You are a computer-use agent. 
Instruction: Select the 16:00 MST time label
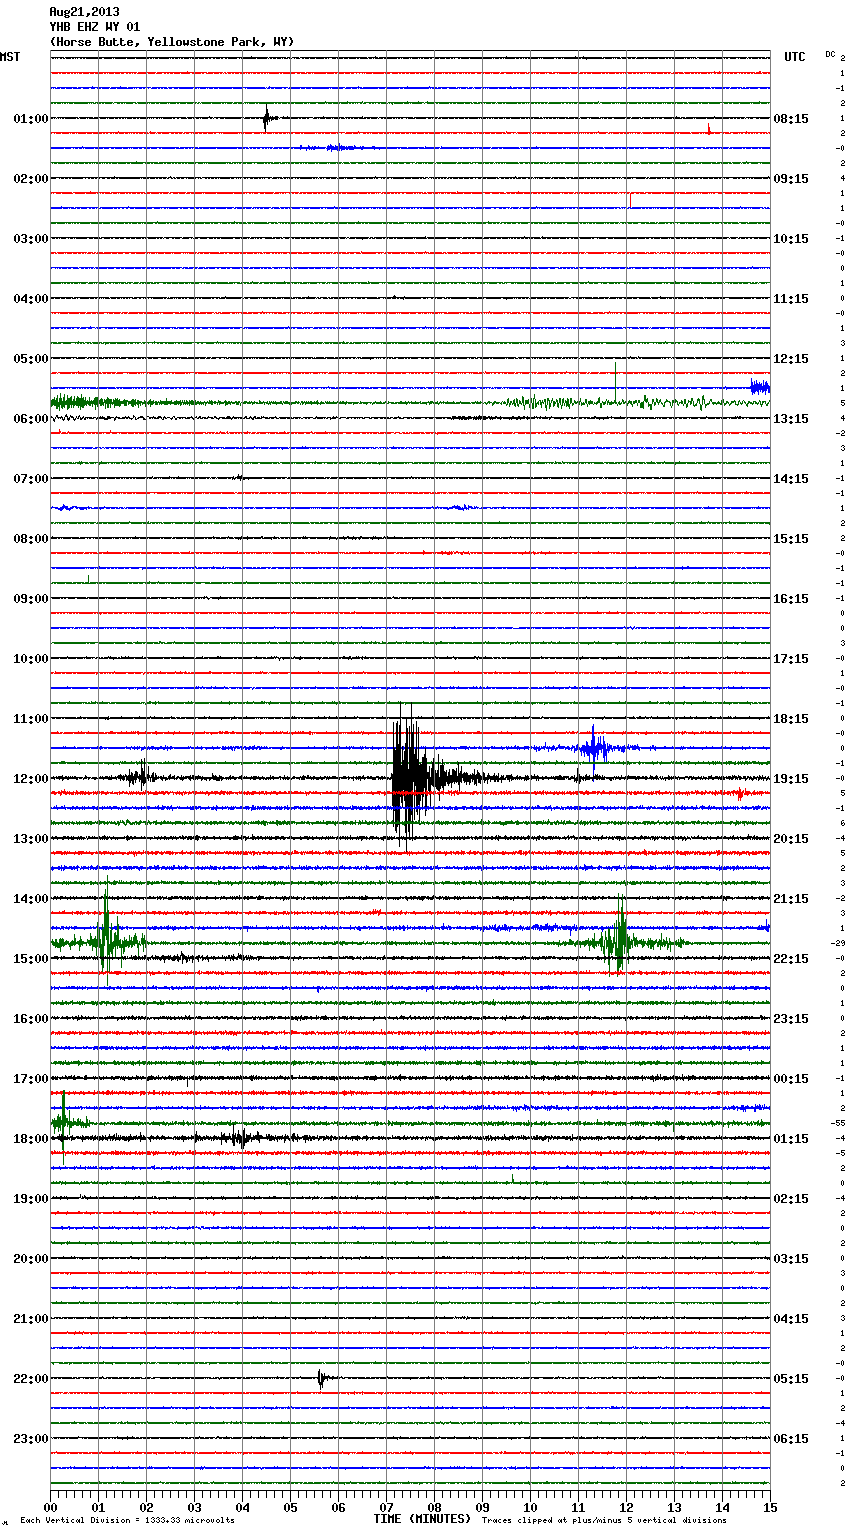click(x=31, y=1019)
